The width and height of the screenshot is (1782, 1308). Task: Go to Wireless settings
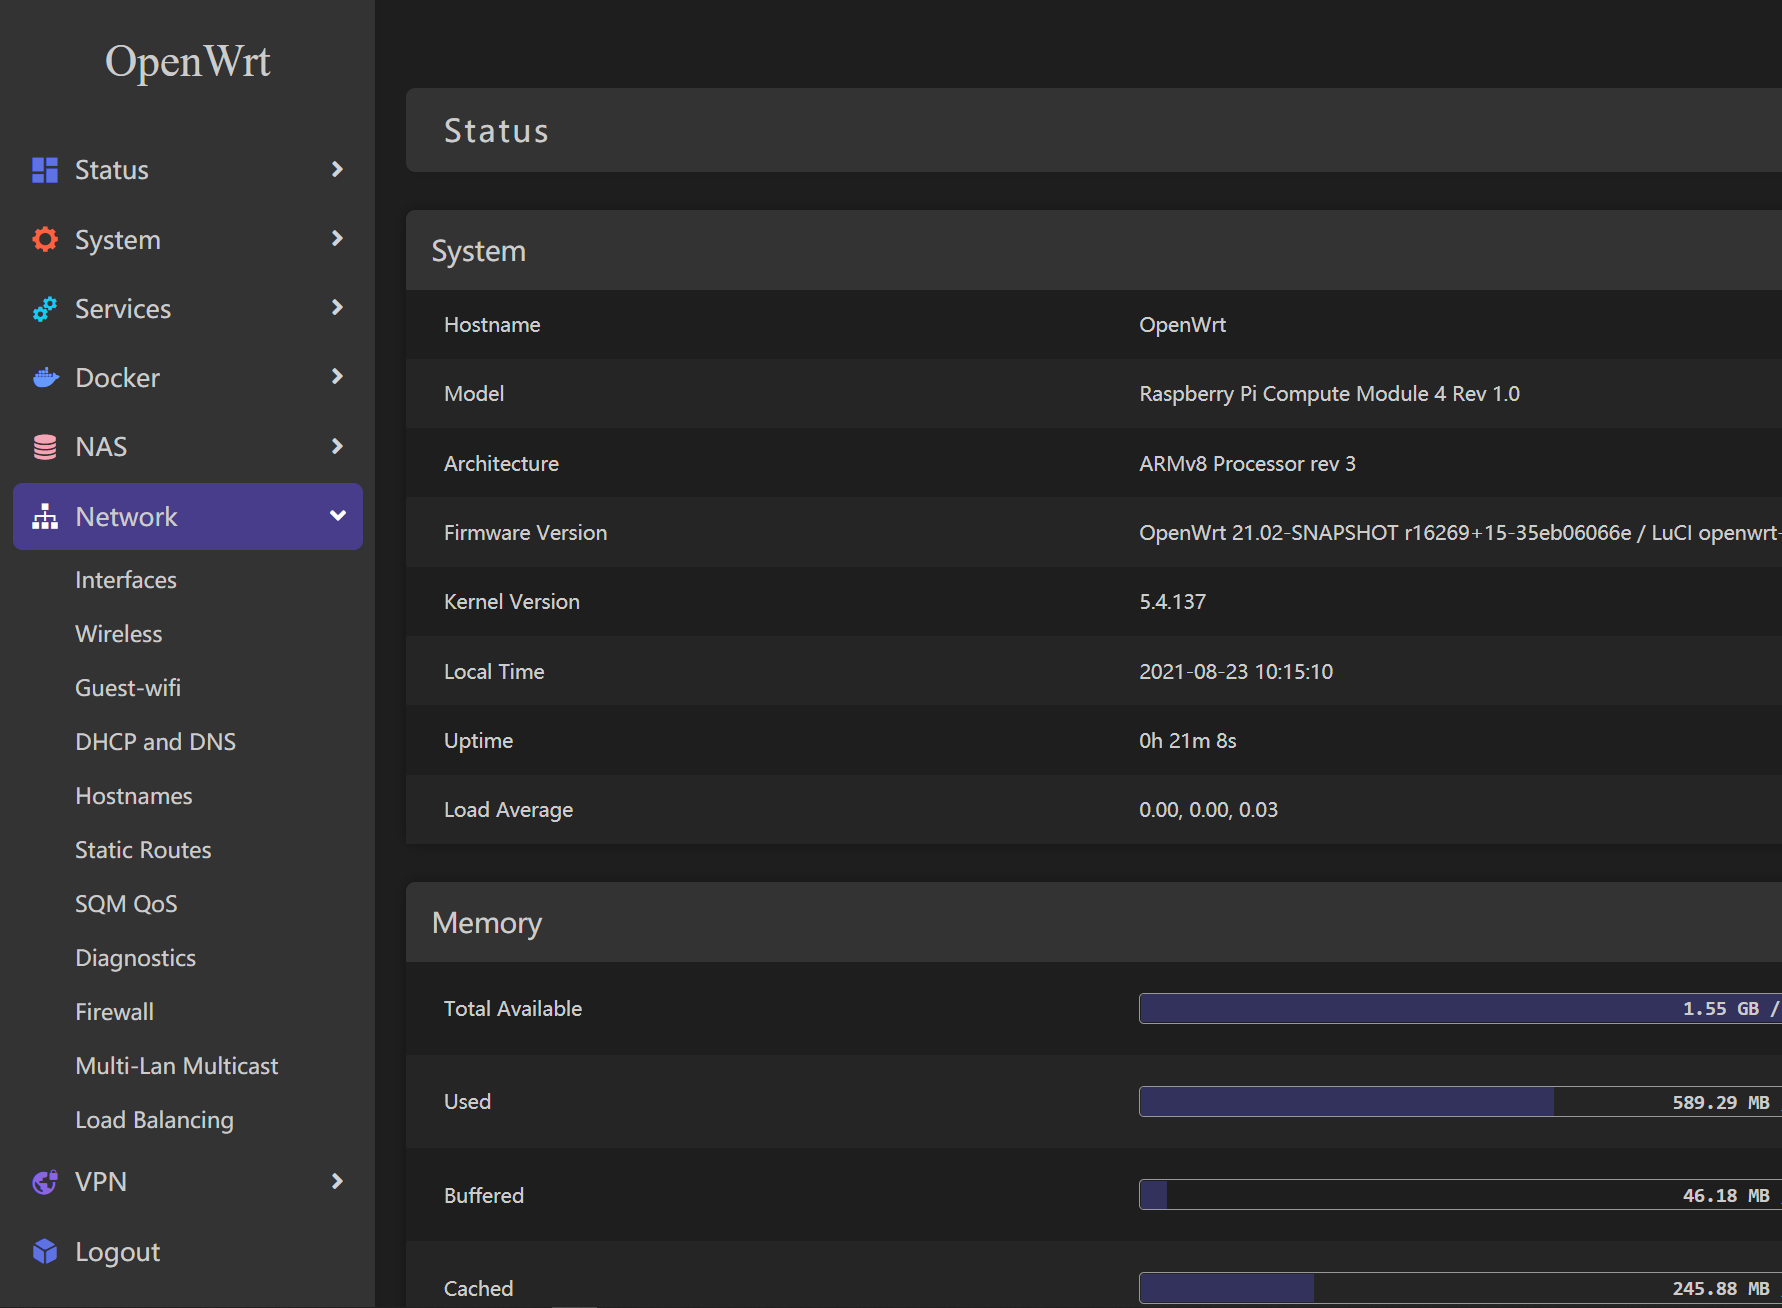119,634
